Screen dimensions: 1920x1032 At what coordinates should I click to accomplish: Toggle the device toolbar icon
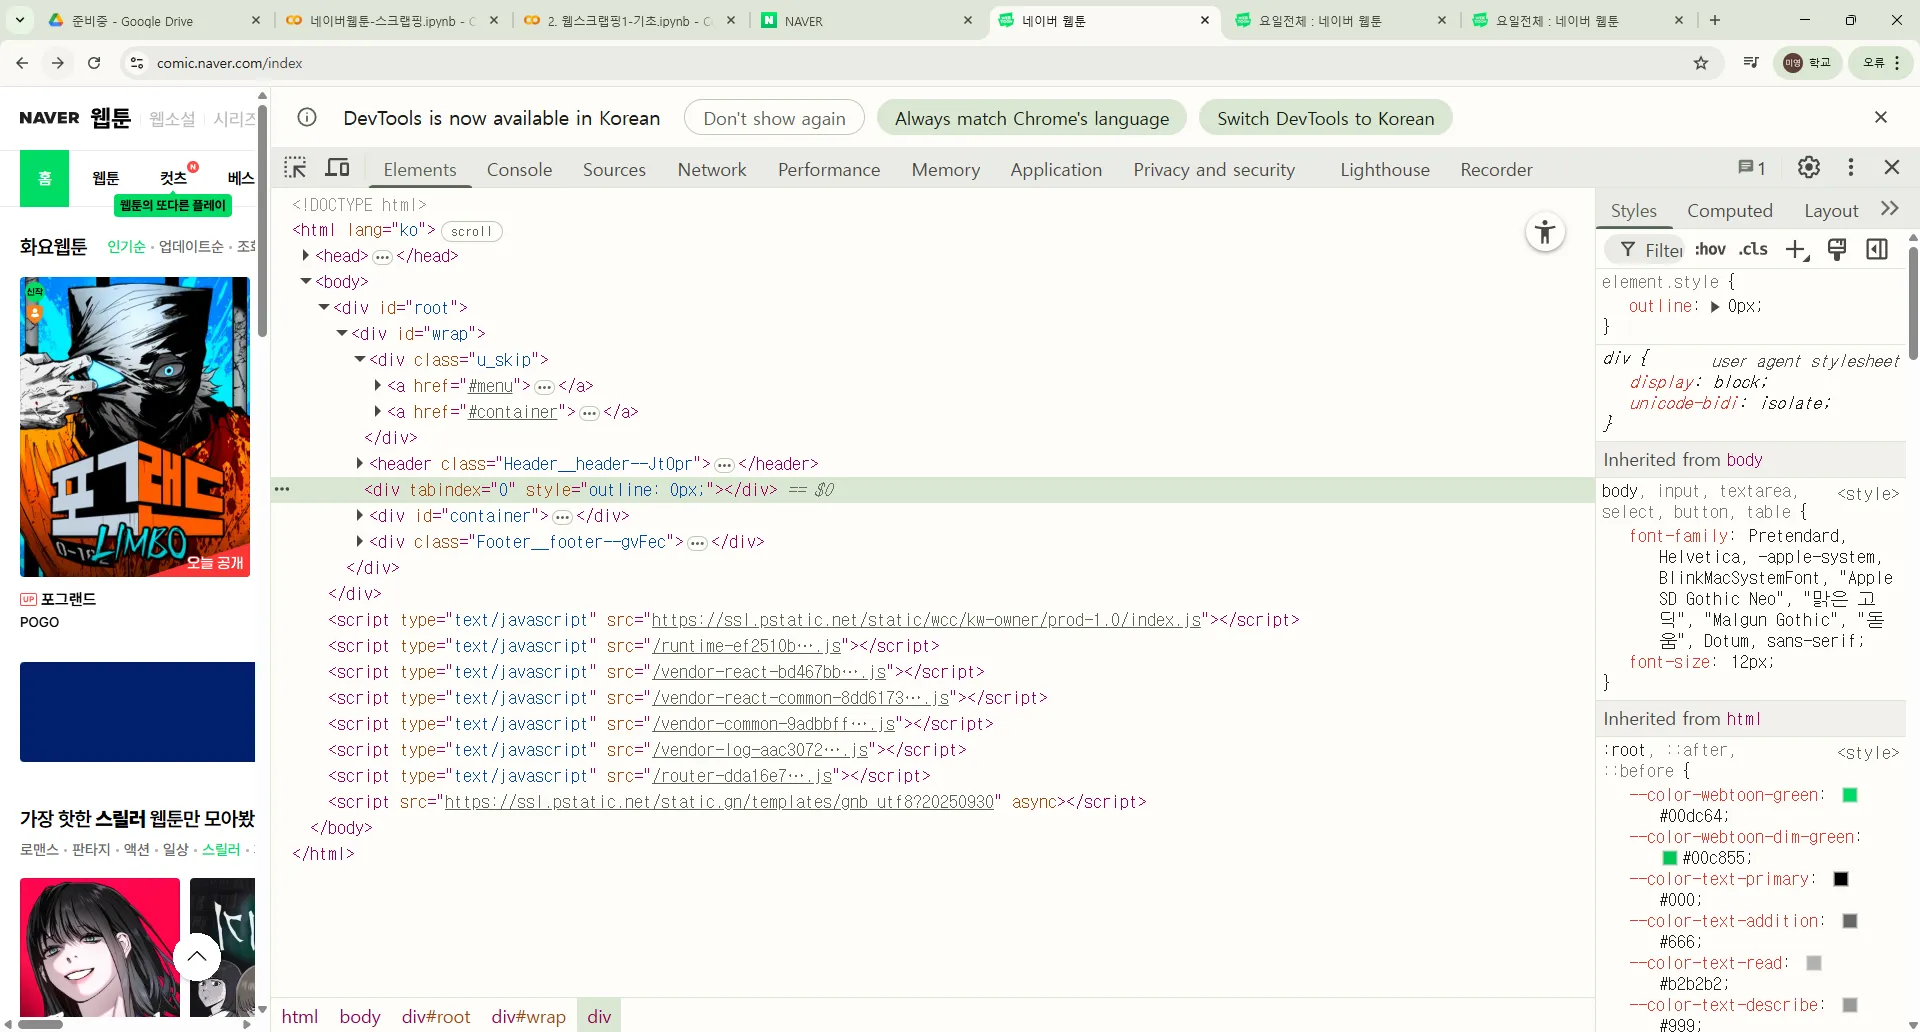pyautogui.click(x=338, y=168)
